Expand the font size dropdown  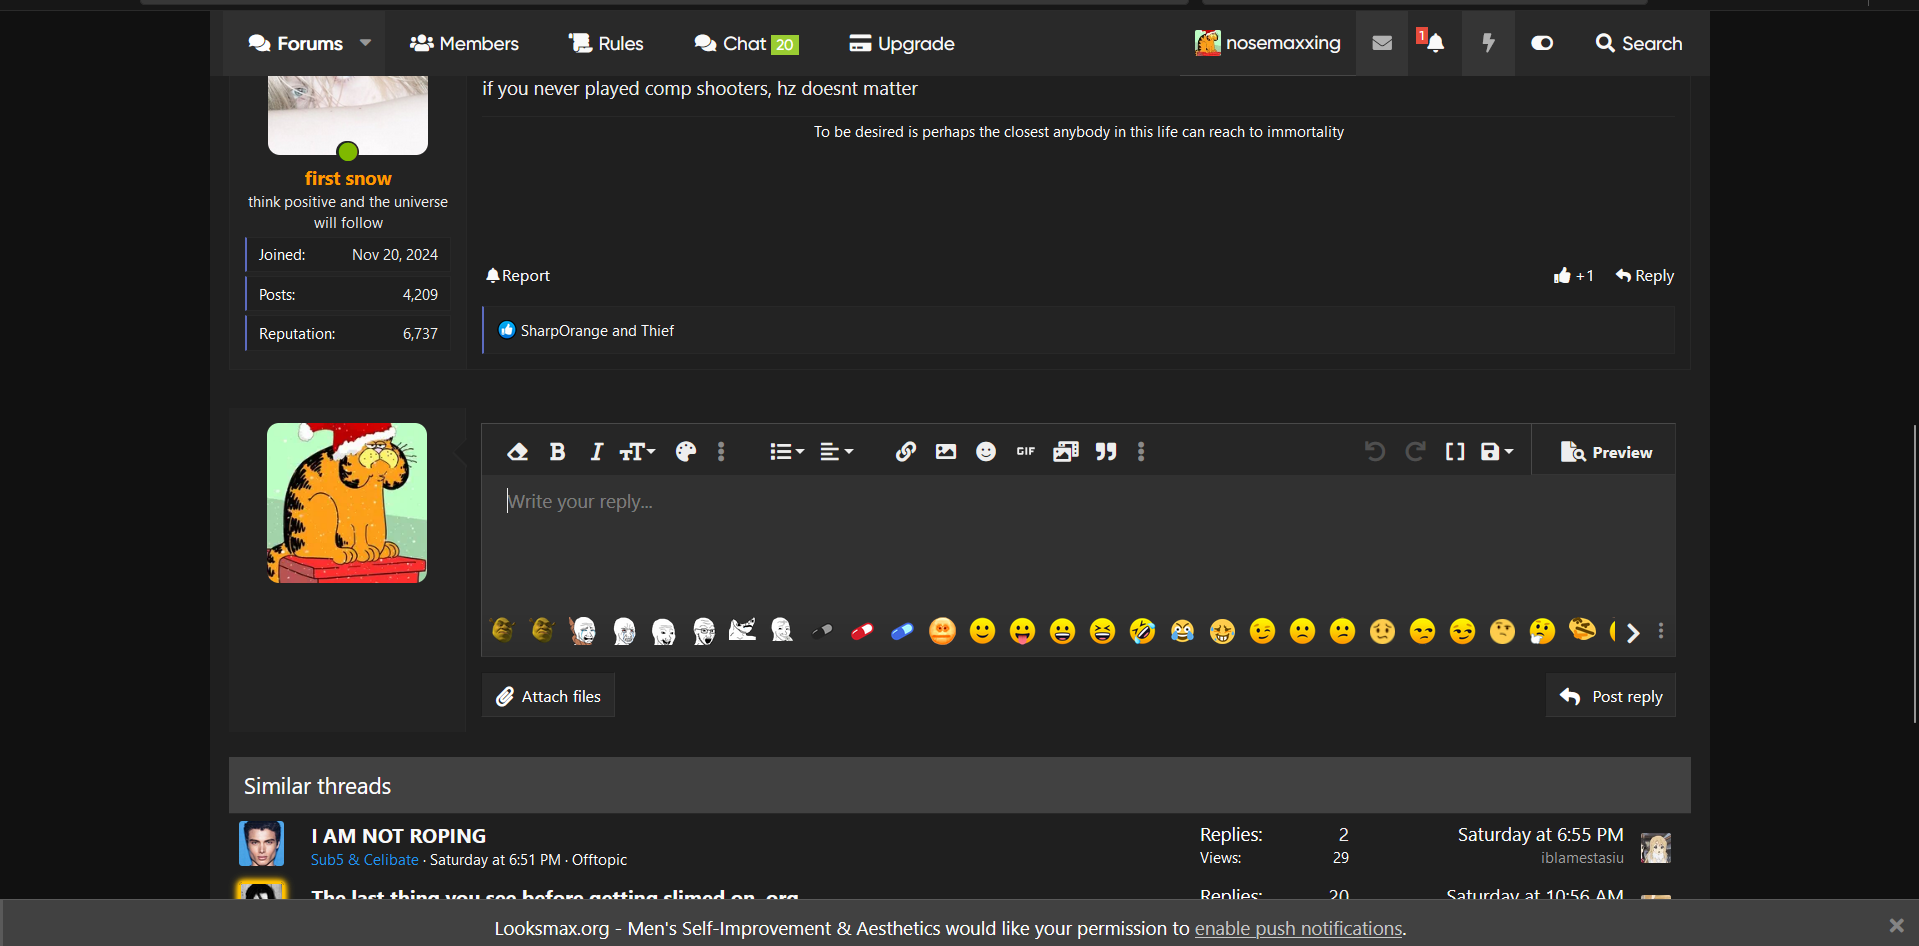637,452
